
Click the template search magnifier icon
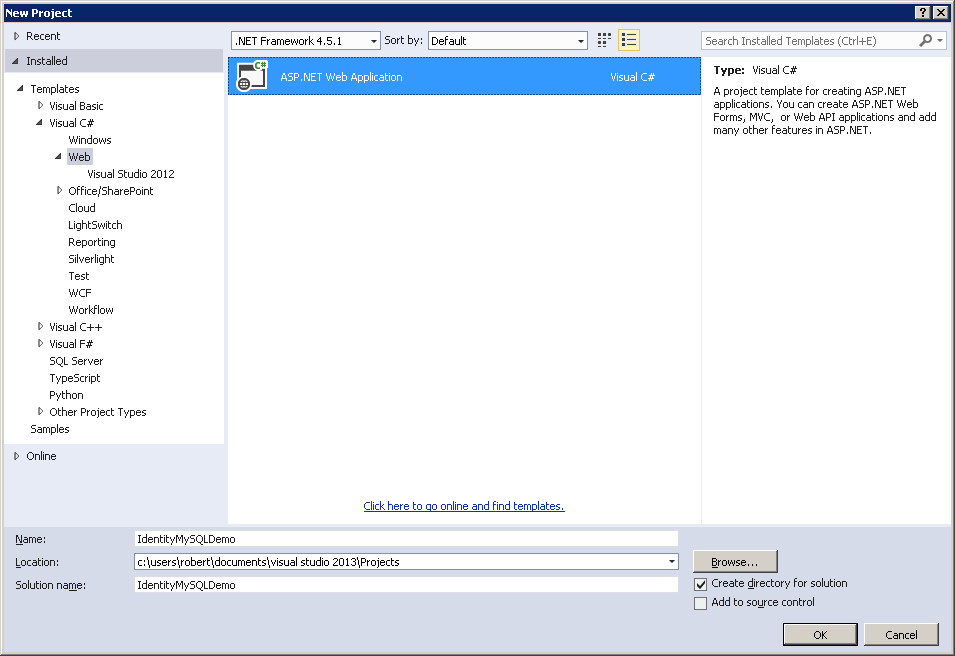[x=925, y=40]
